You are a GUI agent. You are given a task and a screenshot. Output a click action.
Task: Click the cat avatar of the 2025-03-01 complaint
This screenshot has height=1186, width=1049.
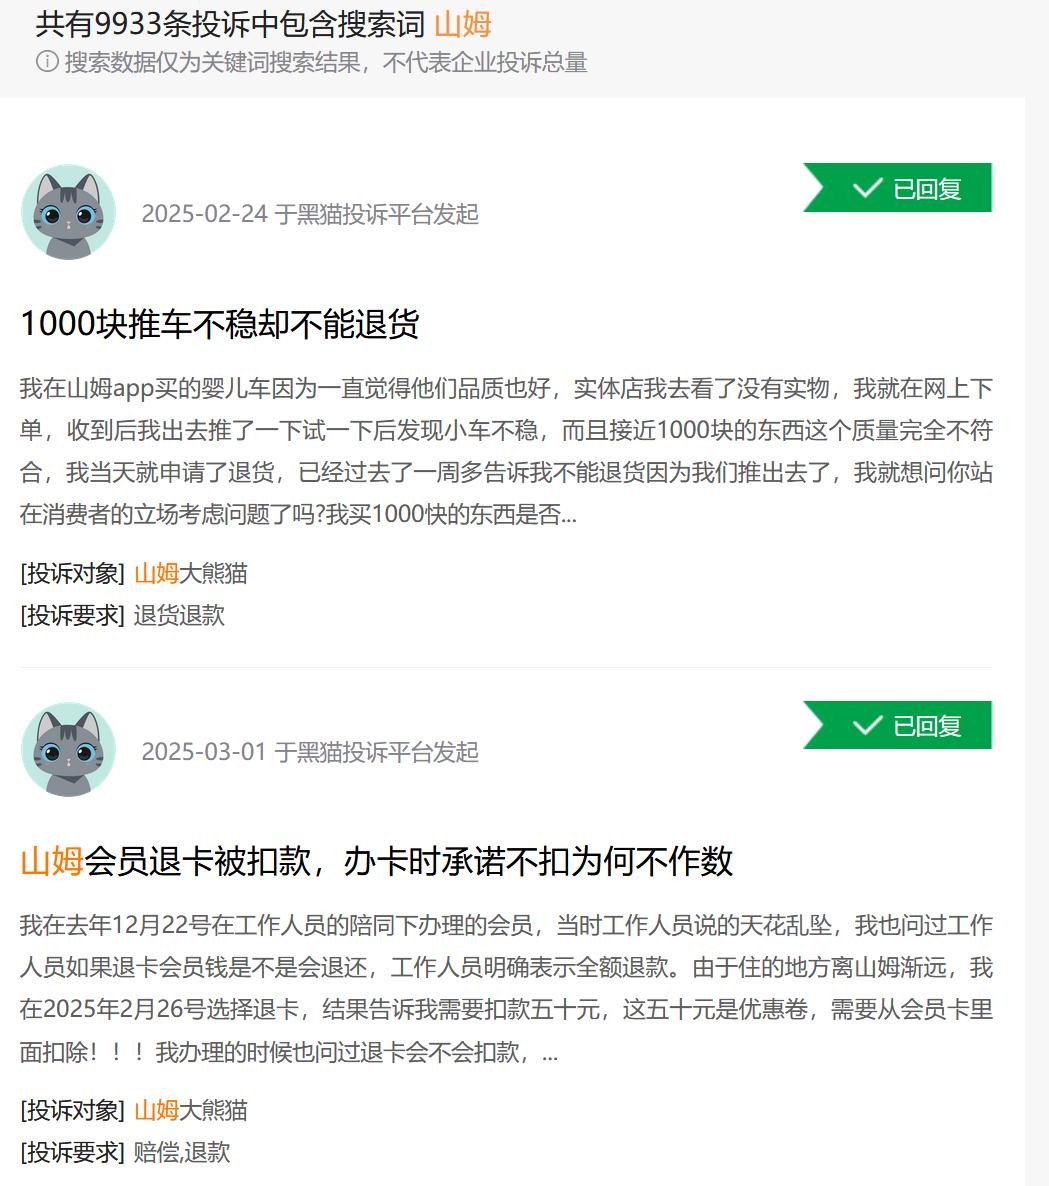pos(68,750)
